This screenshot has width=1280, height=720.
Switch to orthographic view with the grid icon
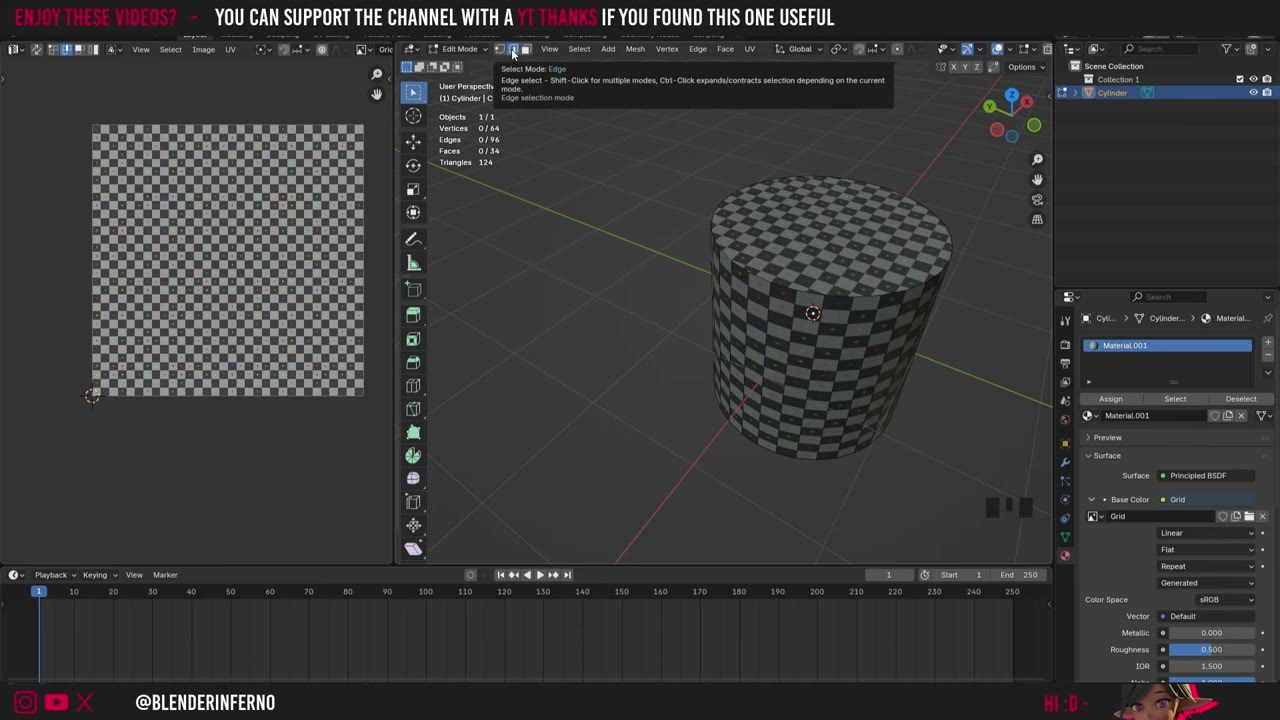1037,220
